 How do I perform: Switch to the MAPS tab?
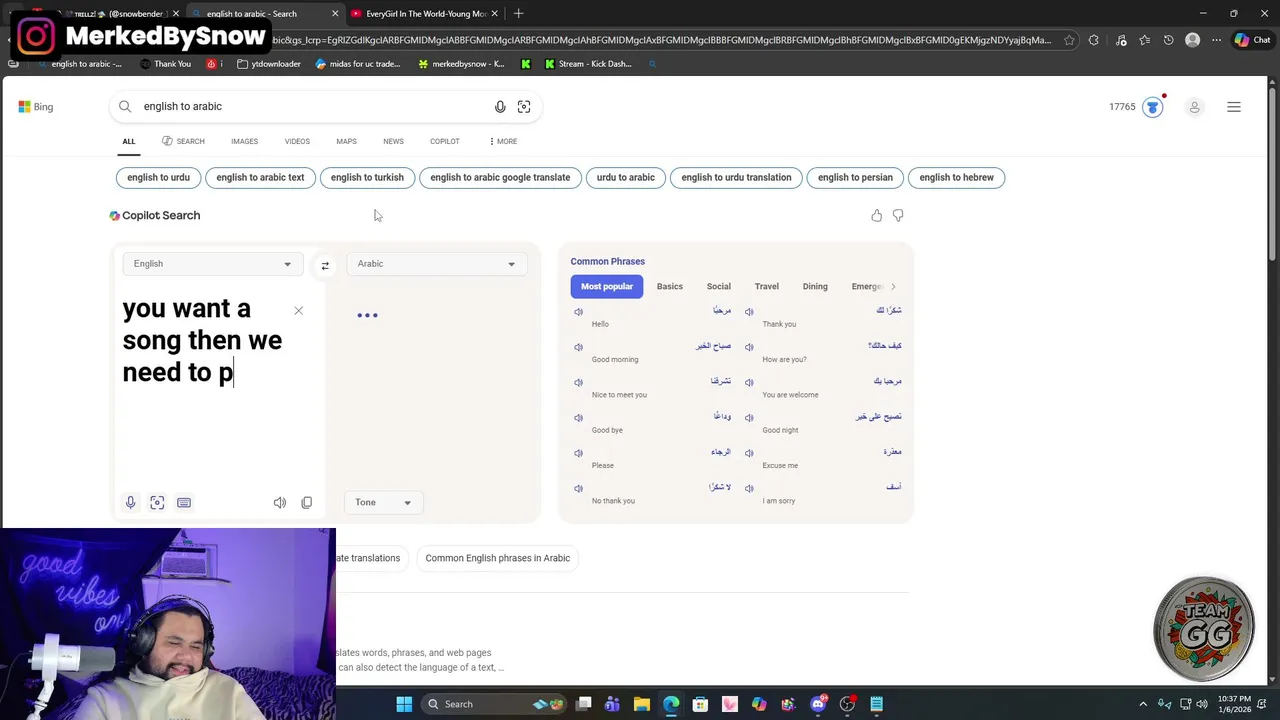pos(346,141)
